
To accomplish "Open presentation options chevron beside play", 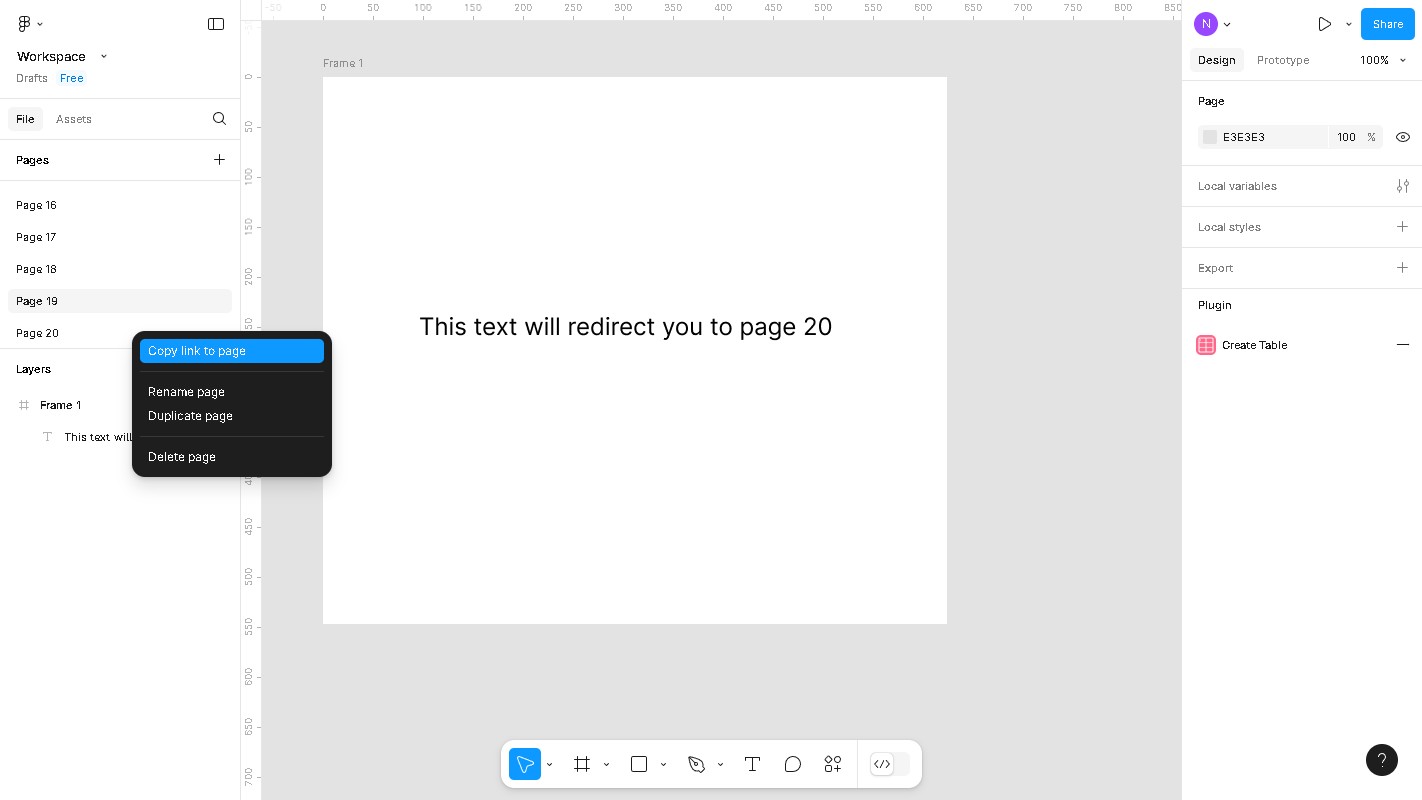I will tap(1349, 24).
